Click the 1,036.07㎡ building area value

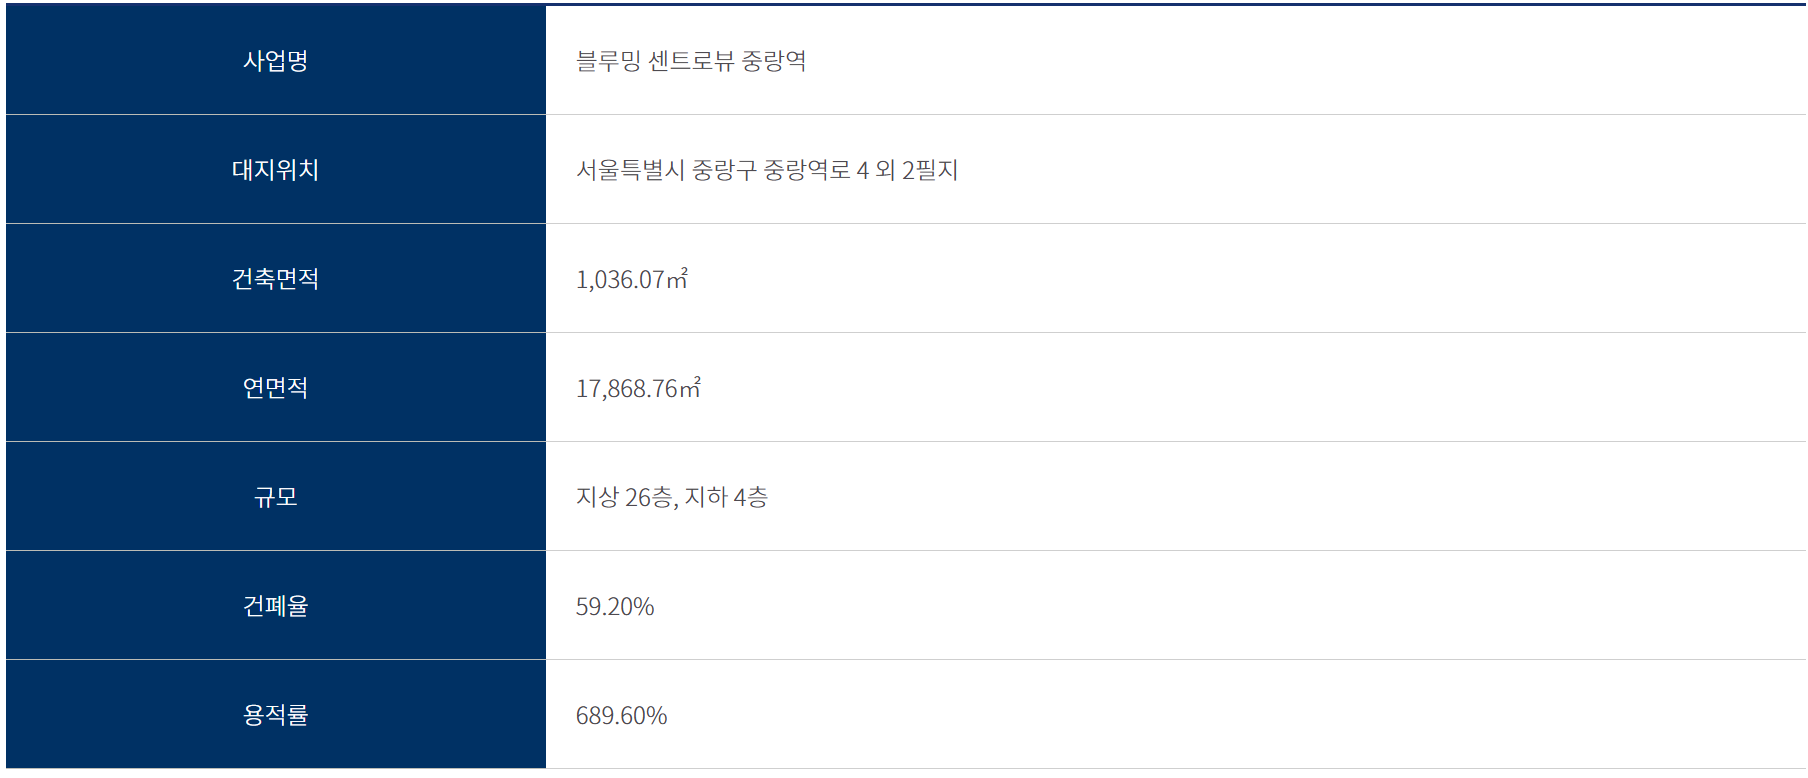pos(631,280)
